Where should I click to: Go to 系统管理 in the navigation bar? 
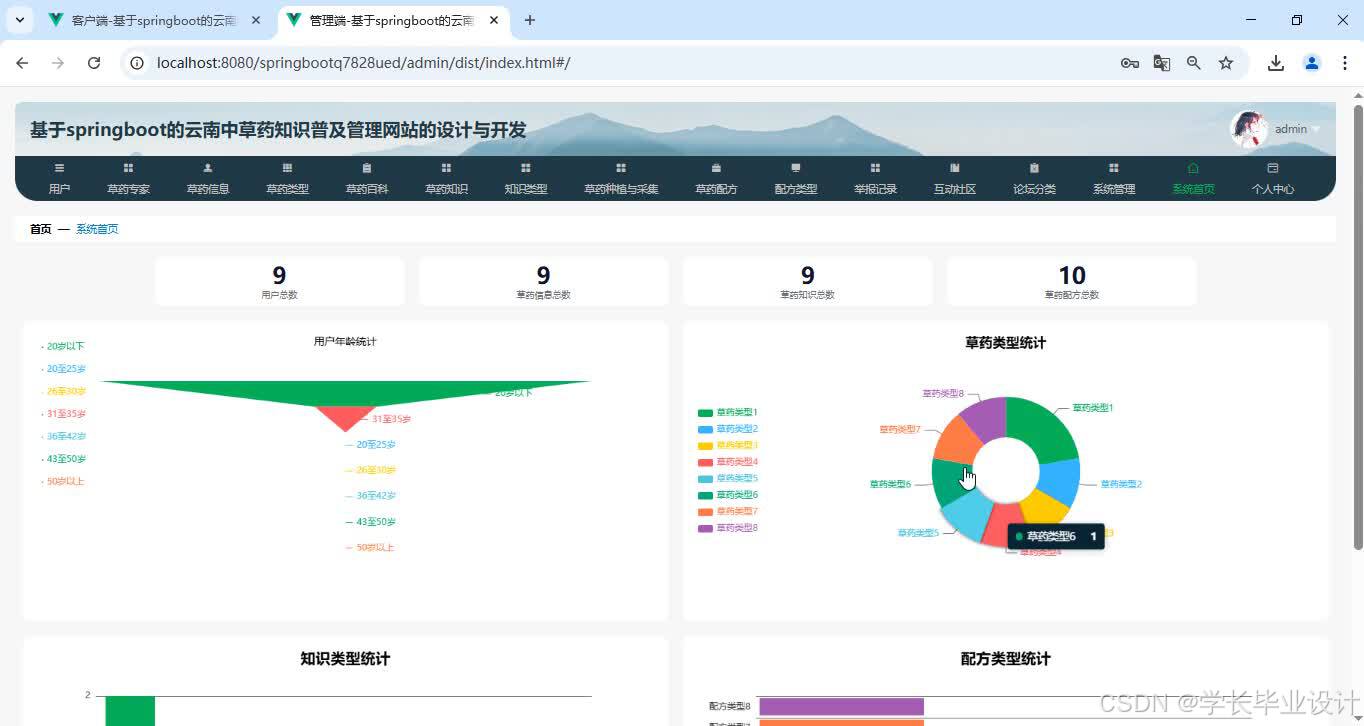point(1114,179)
